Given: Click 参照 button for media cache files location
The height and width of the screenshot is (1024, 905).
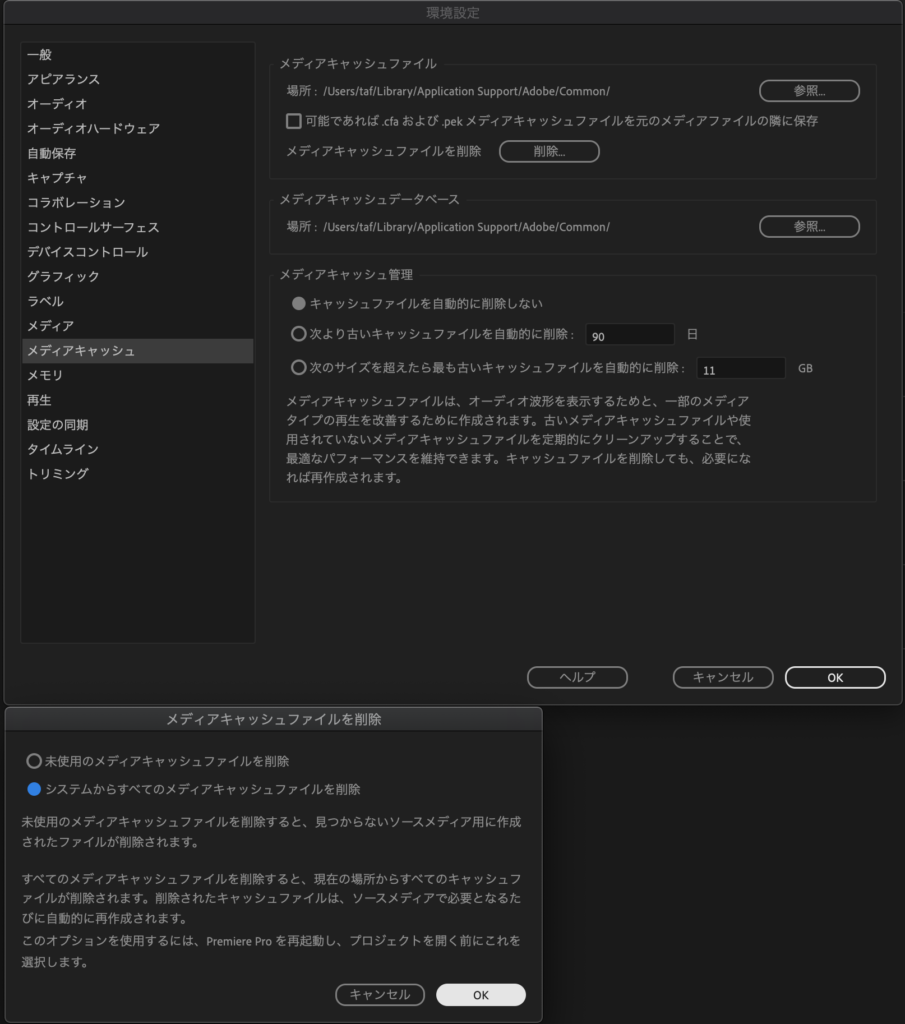Looking at the screenshot, I should 809,91.
